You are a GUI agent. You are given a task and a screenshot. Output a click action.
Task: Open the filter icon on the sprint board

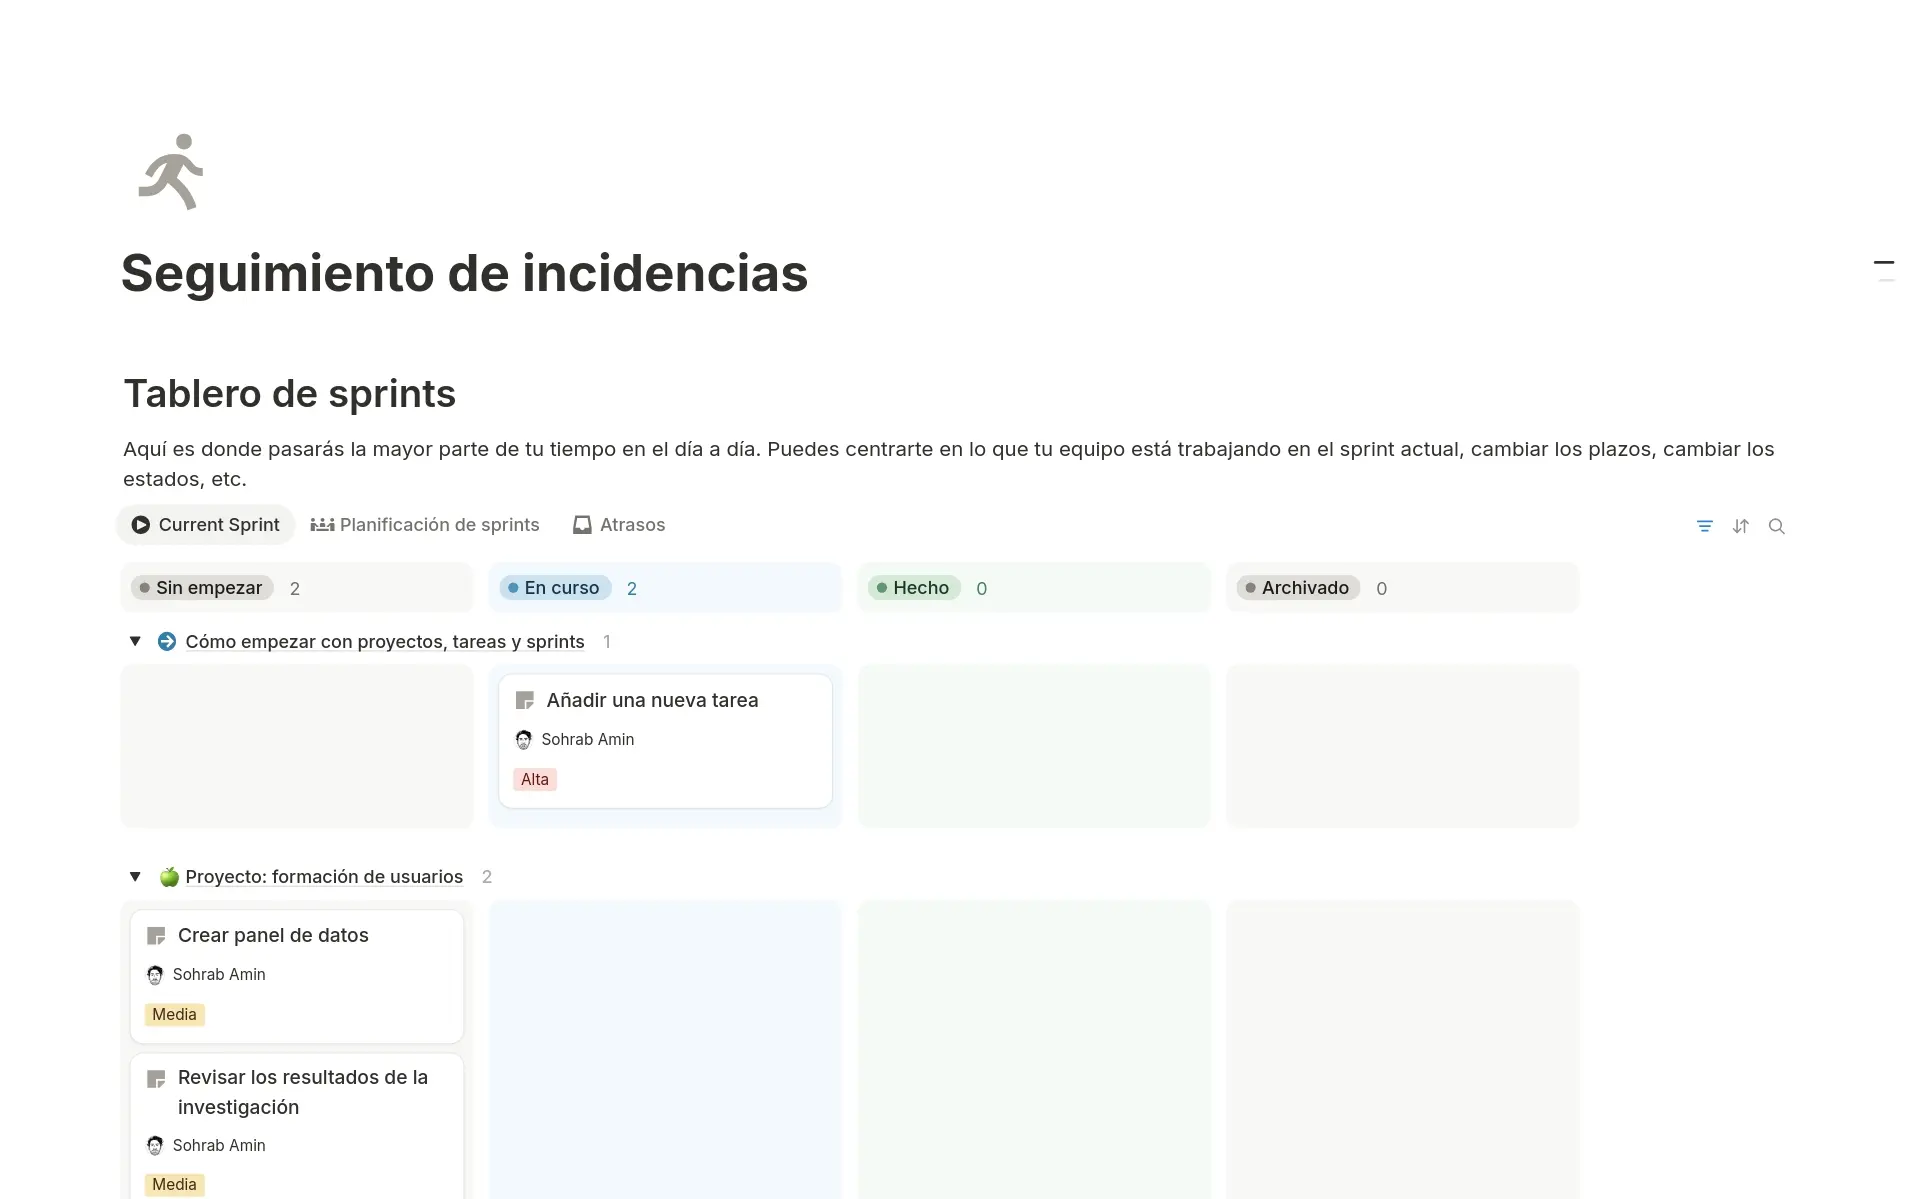click(x=1704, y=525)
